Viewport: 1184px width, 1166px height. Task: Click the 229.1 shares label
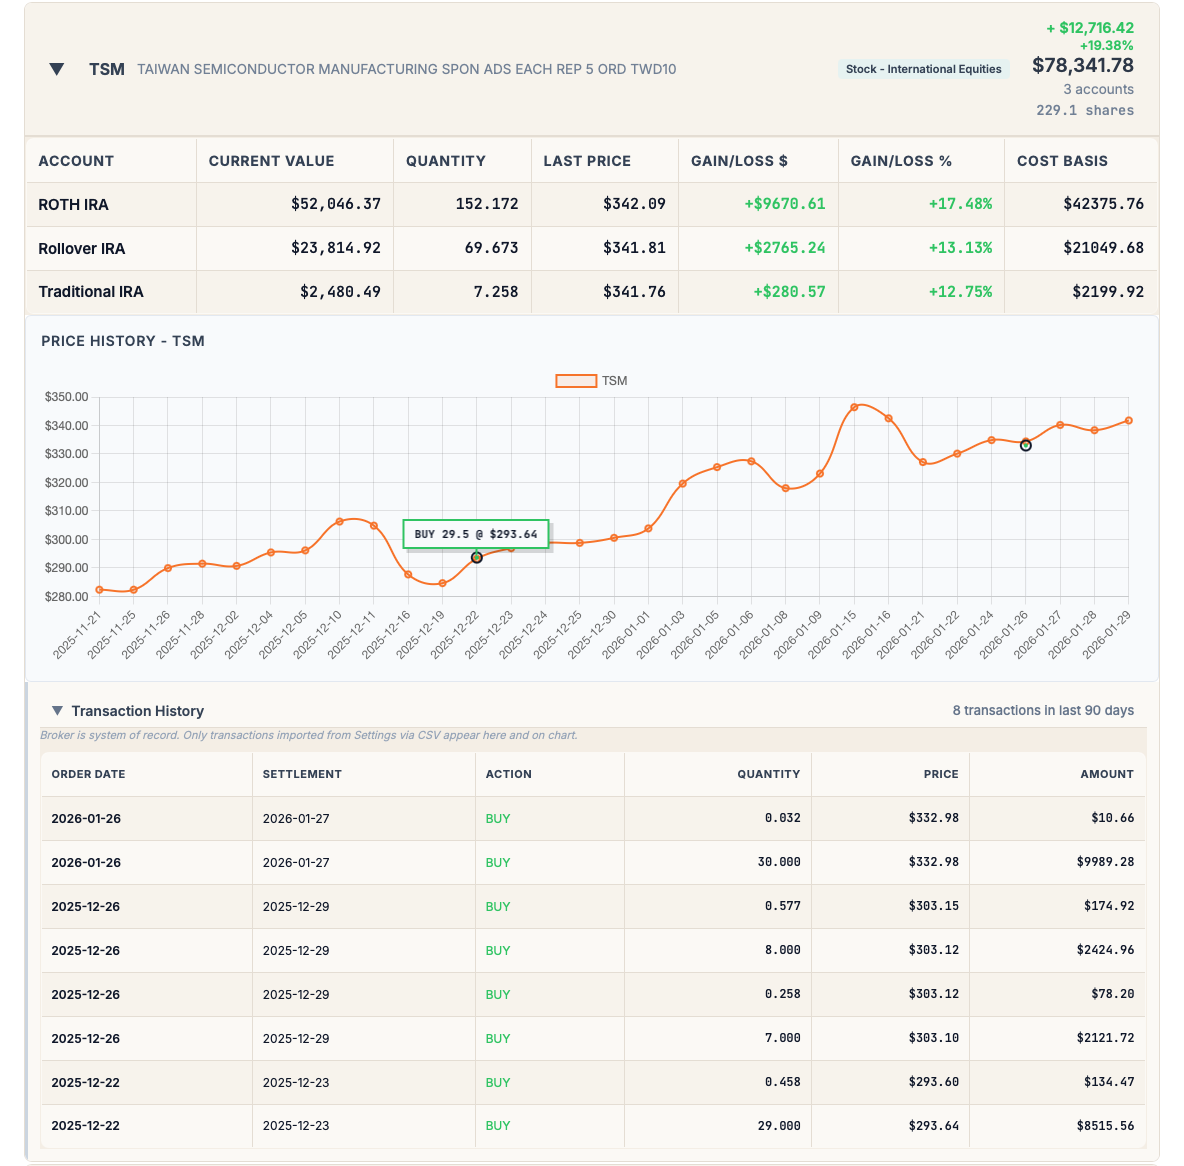[1085, 110]
